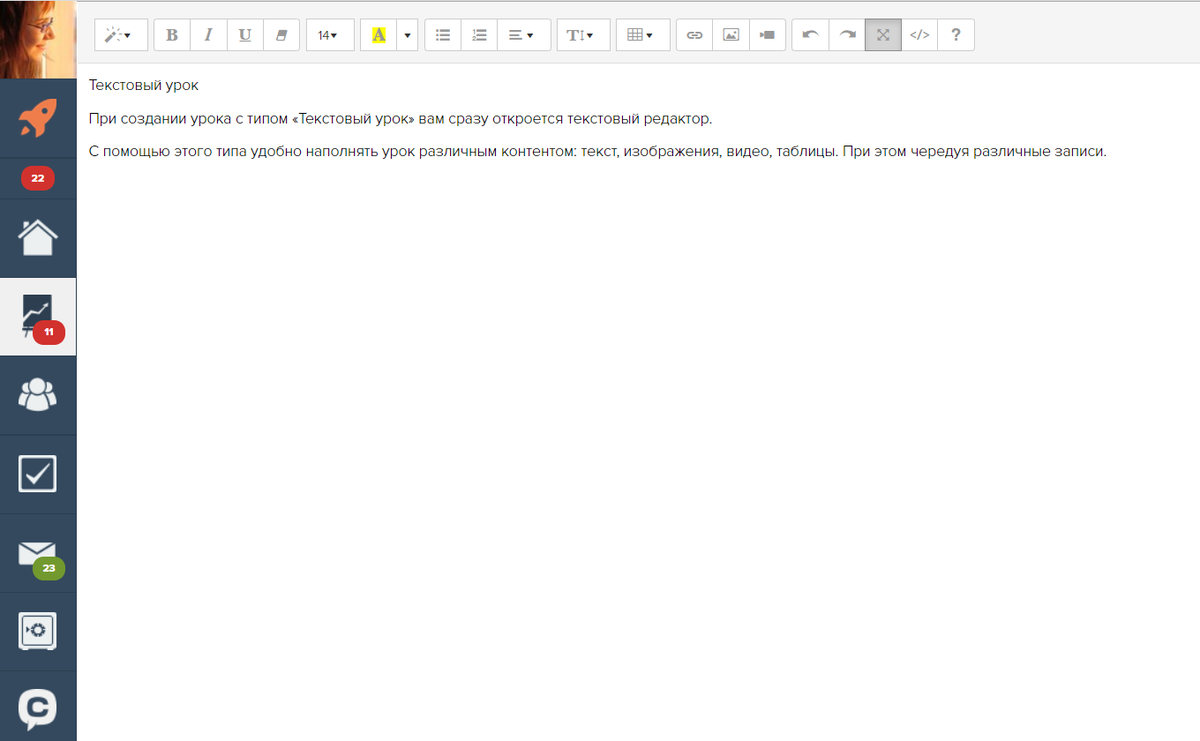The image size is (1200, 741).
Task: Insert an unordered bullet list
Action: coord(443,35)
